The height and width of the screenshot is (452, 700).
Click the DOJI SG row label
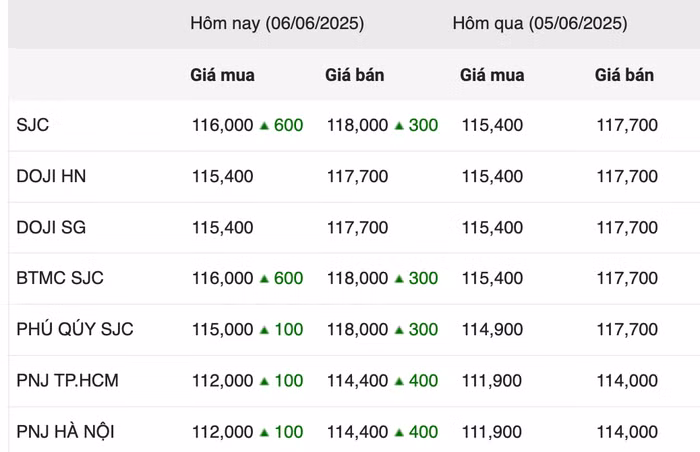[x=51, y=228]
